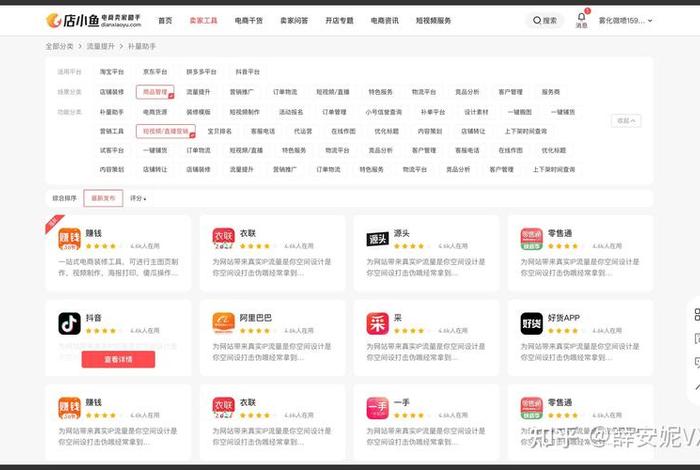Click the description text on 采 card

click(x=426, y=352)
